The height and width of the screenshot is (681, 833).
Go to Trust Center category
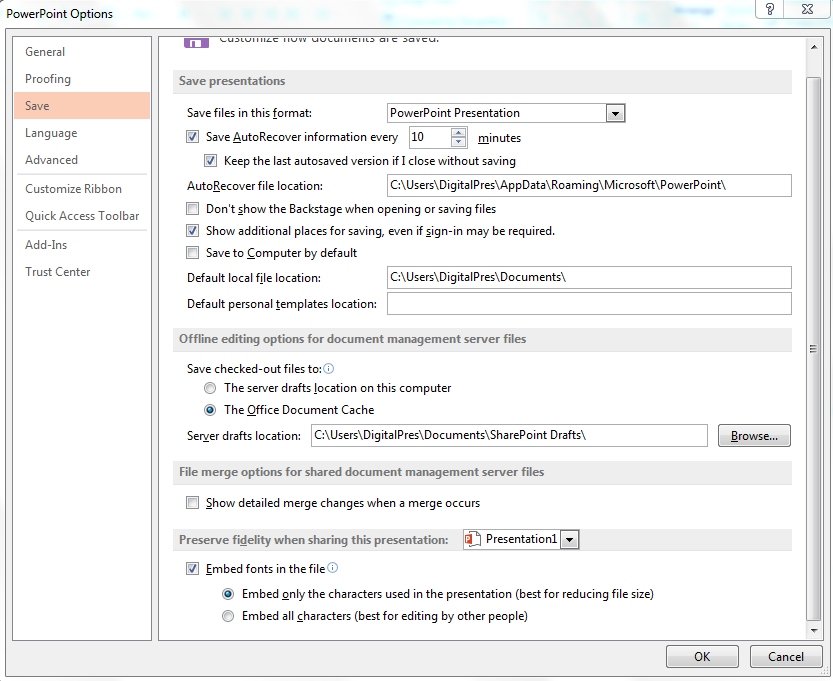pos(58,272)
